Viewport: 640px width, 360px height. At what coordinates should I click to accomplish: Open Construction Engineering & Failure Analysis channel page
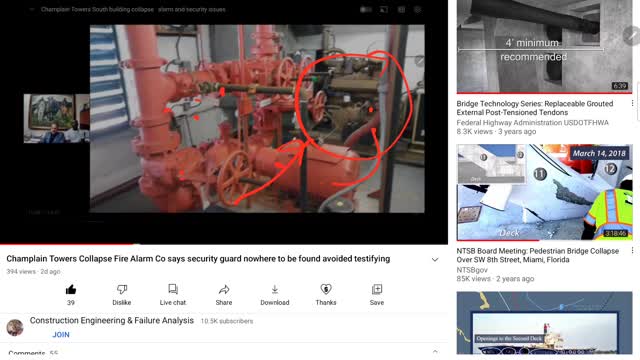[111, 321]
